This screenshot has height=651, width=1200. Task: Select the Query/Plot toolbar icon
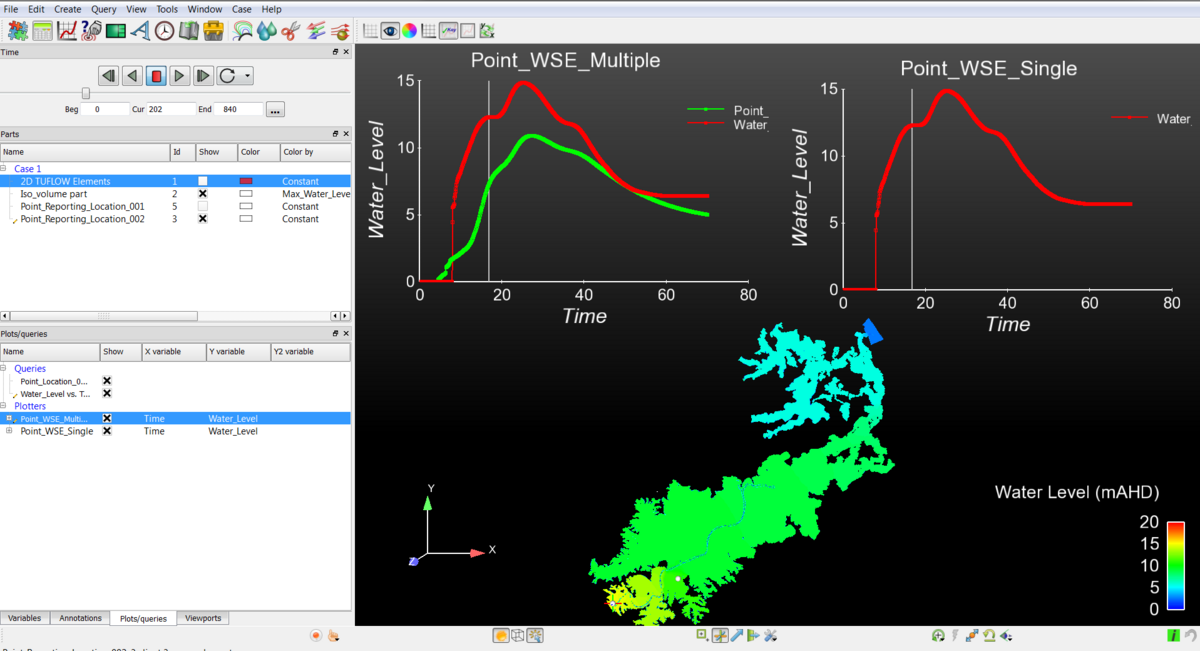point(90,31)
